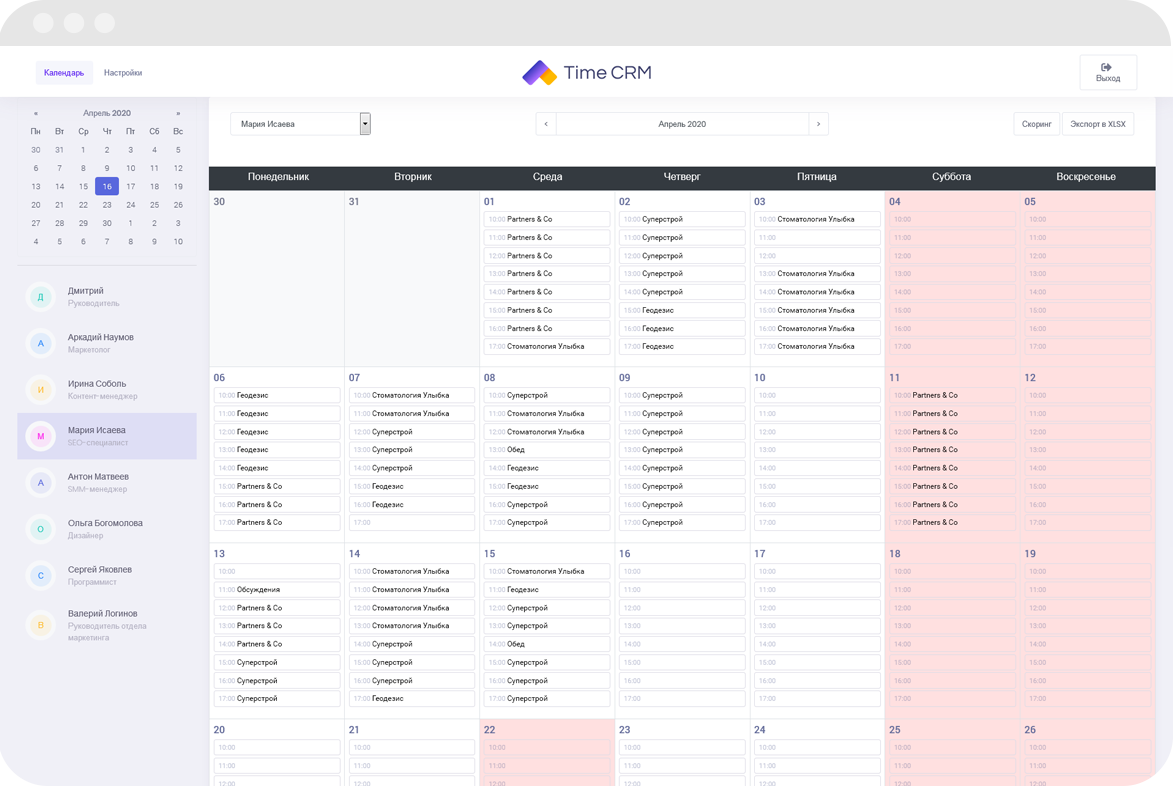Open 11:00 Обсуждения slot on day 13
Viewport: 1173px width, 786px height.
coord(277,589)
